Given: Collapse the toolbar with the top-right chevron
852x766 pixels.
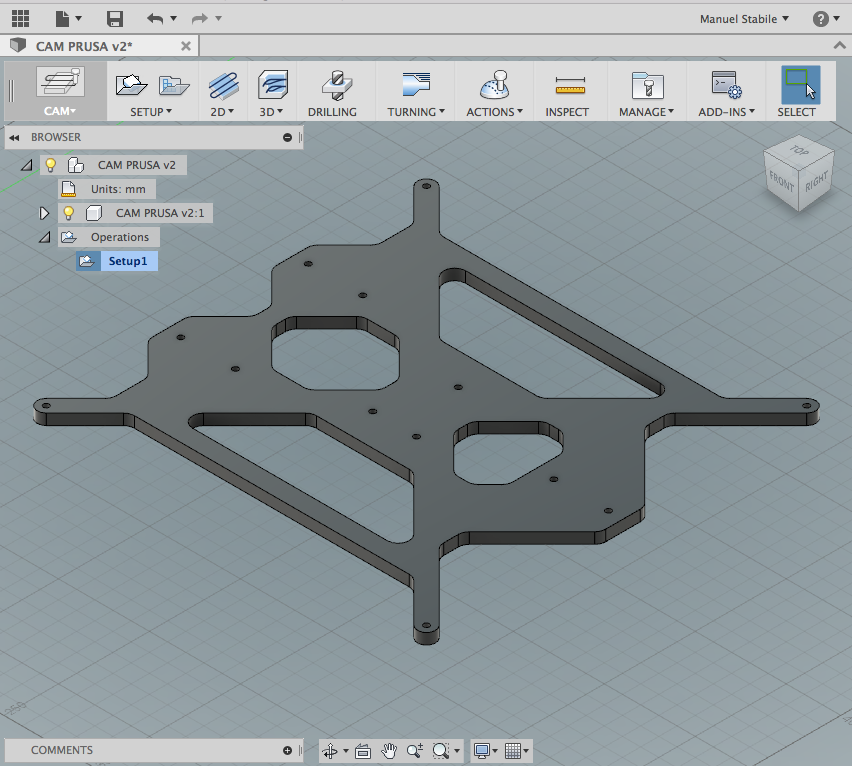Looking at the screenshot, I should 840,46.
